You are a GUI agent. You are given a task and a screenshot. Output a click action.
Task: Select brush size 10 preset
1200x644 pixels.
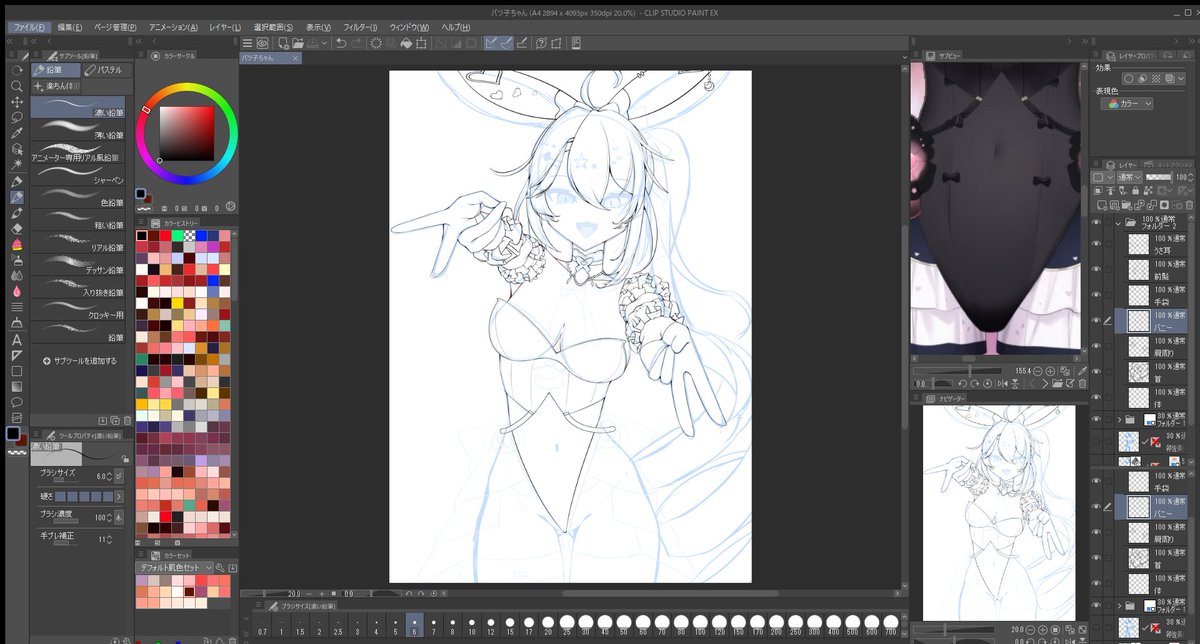470,625
